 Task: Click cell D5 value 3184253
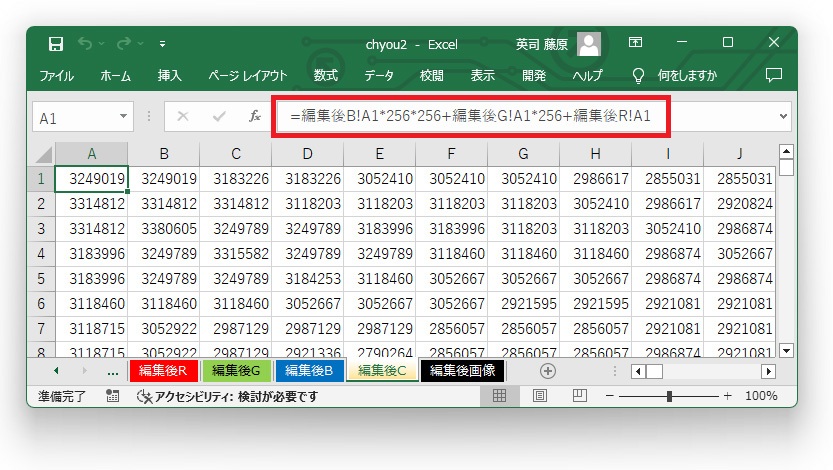point(308,279)
